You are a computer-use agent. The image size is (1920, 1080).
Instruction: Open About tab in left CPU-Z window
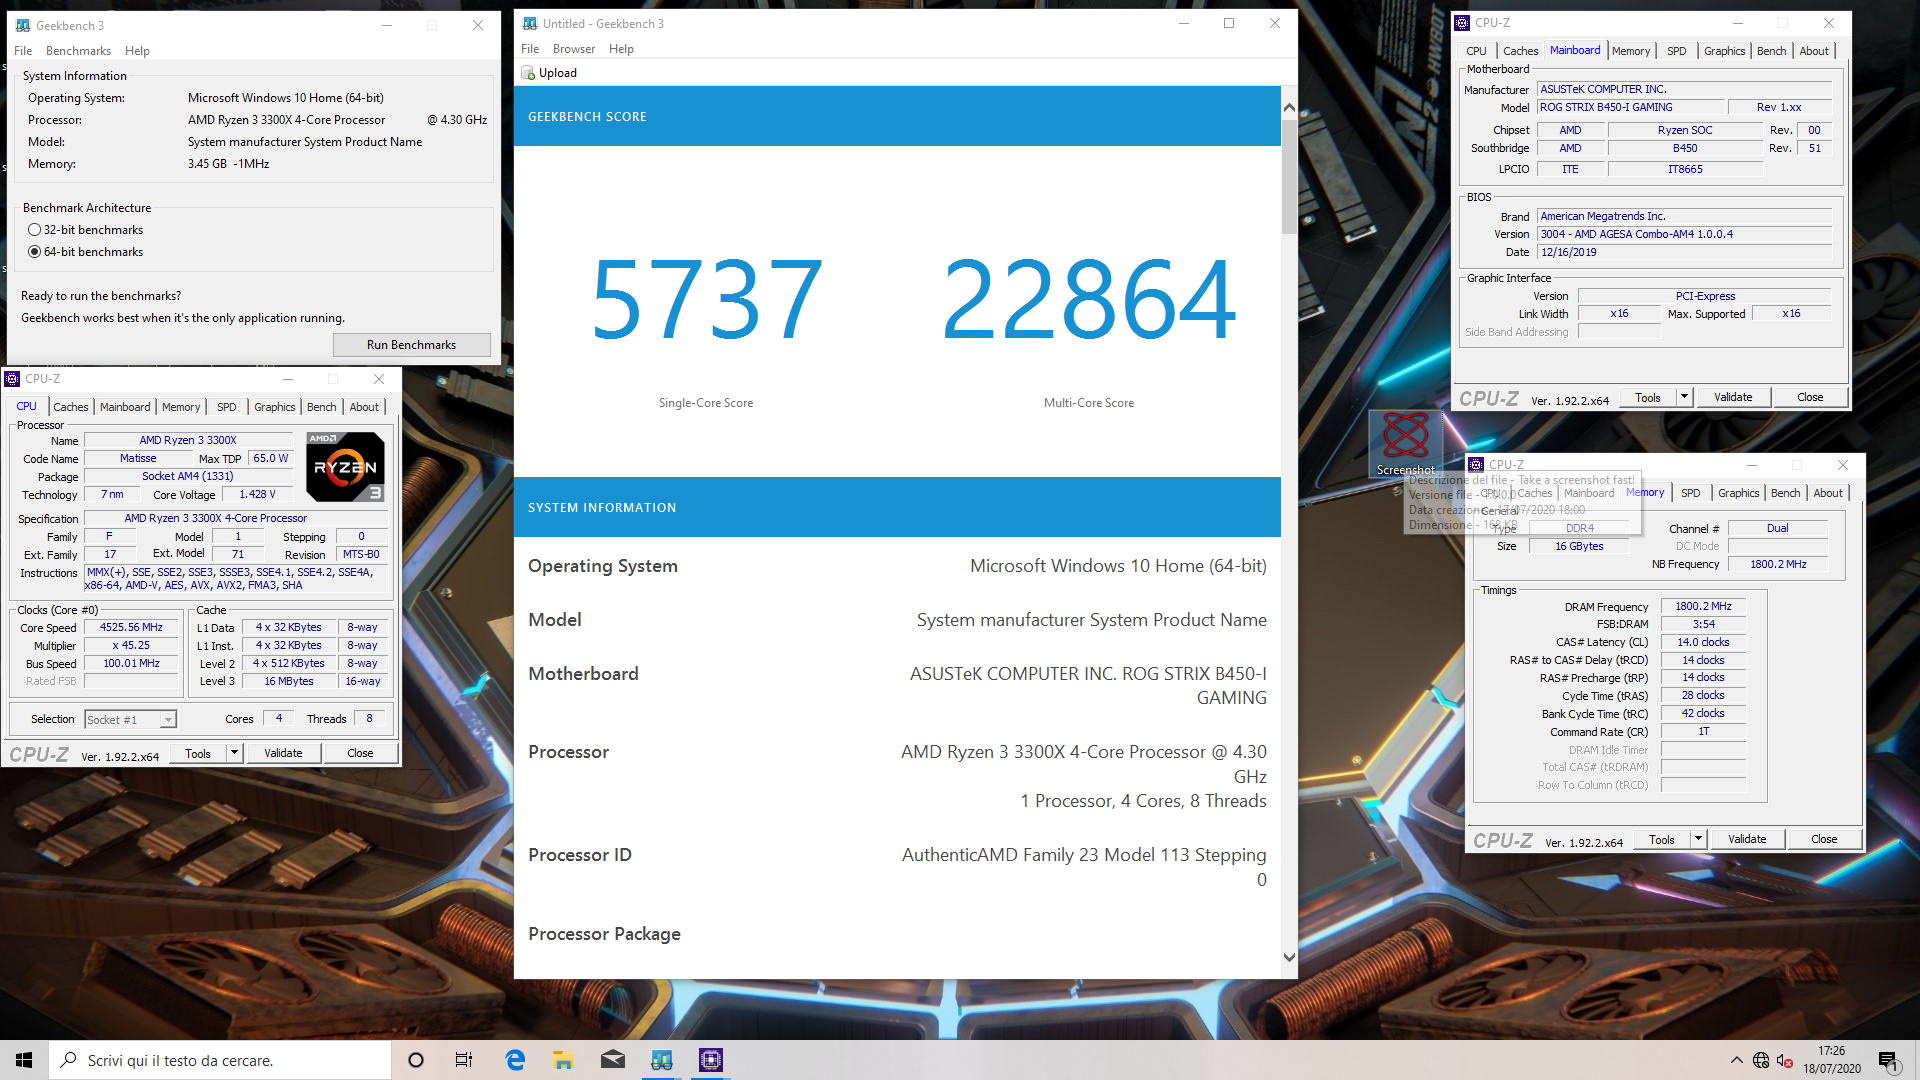(364, 407)
